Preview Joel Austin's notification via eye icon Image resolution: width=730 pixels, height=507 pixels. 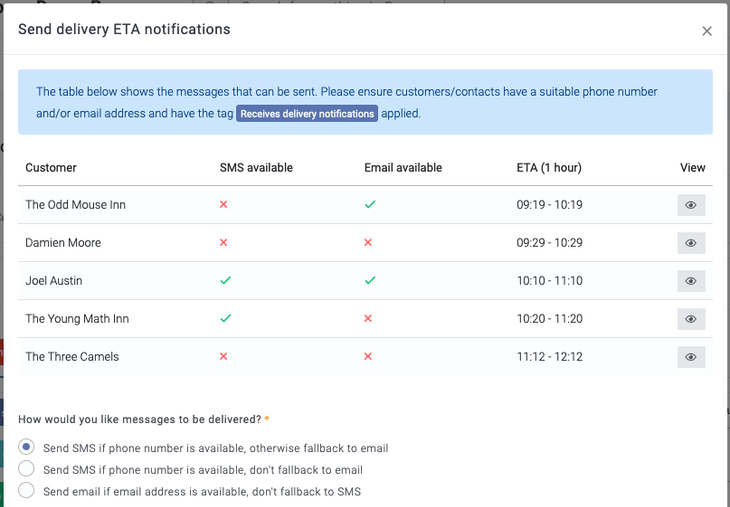point(690,281)
